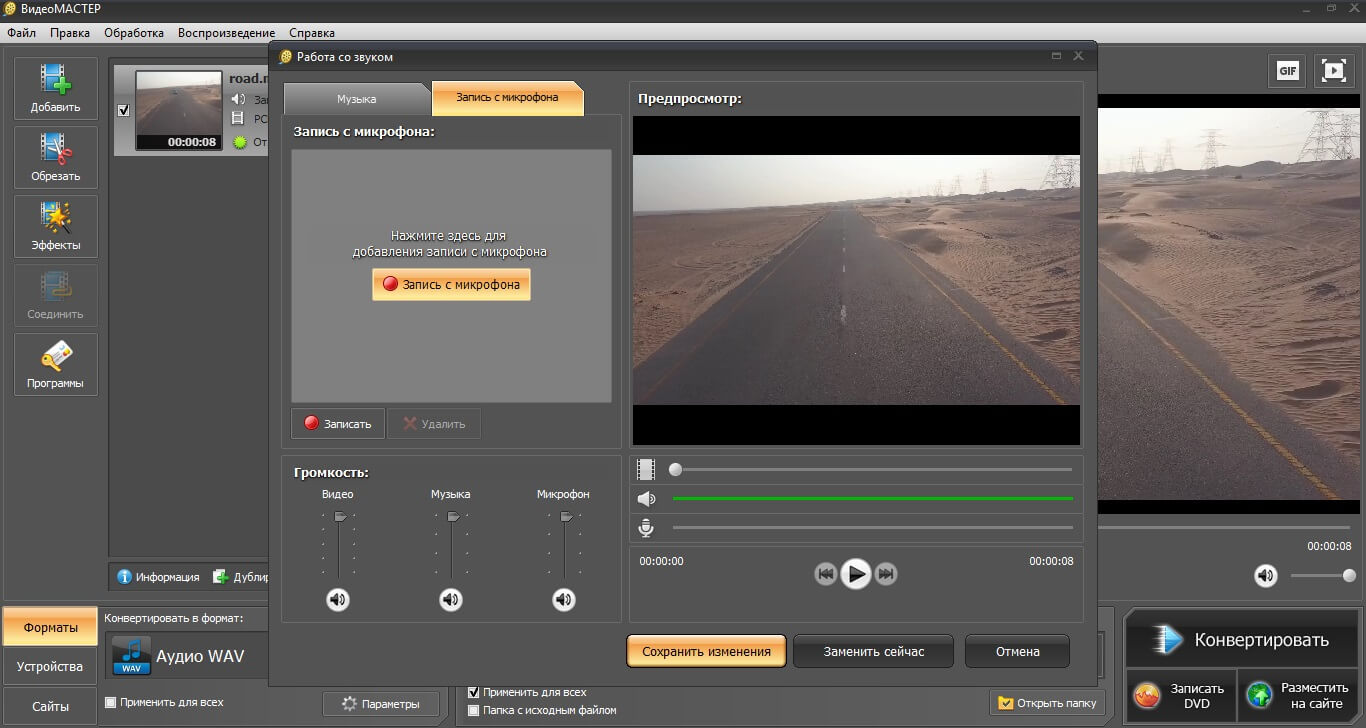Screen dimensions: 1366x728
Task: Click the Записать record button
Action: pos(339,424)
